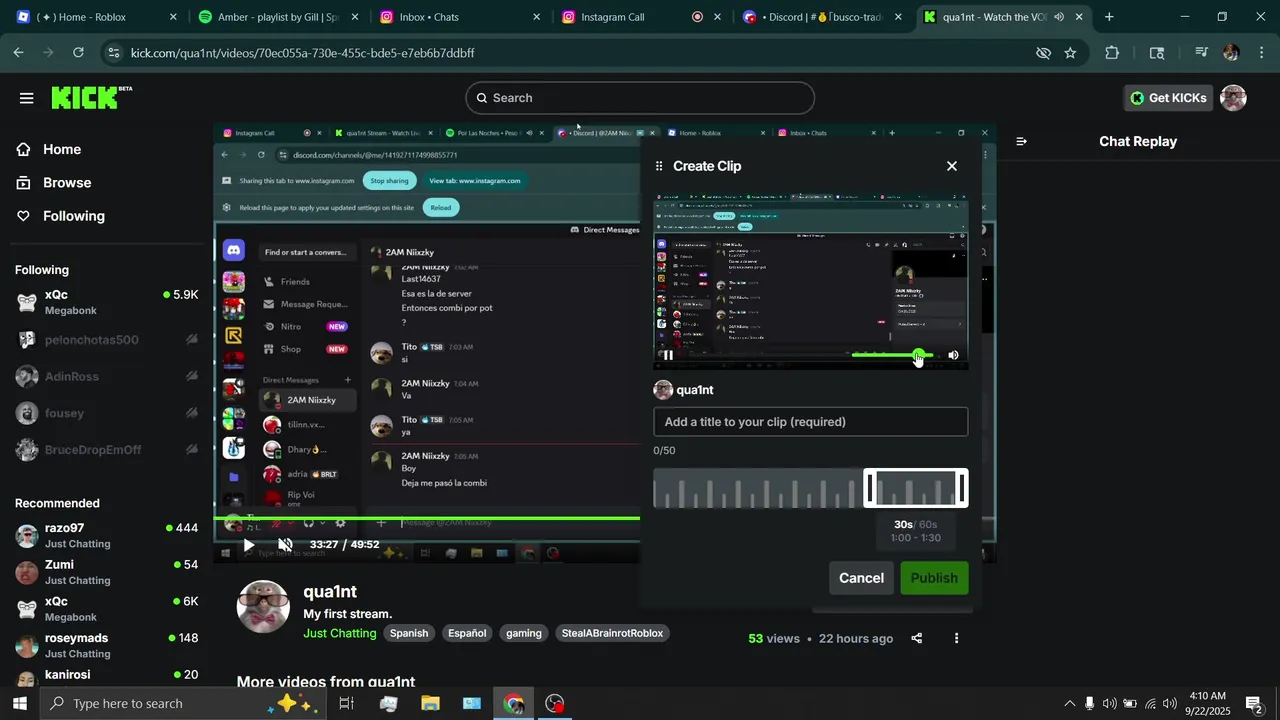
Task: Click the clip range selection on timeline
Action: point(916,489)
